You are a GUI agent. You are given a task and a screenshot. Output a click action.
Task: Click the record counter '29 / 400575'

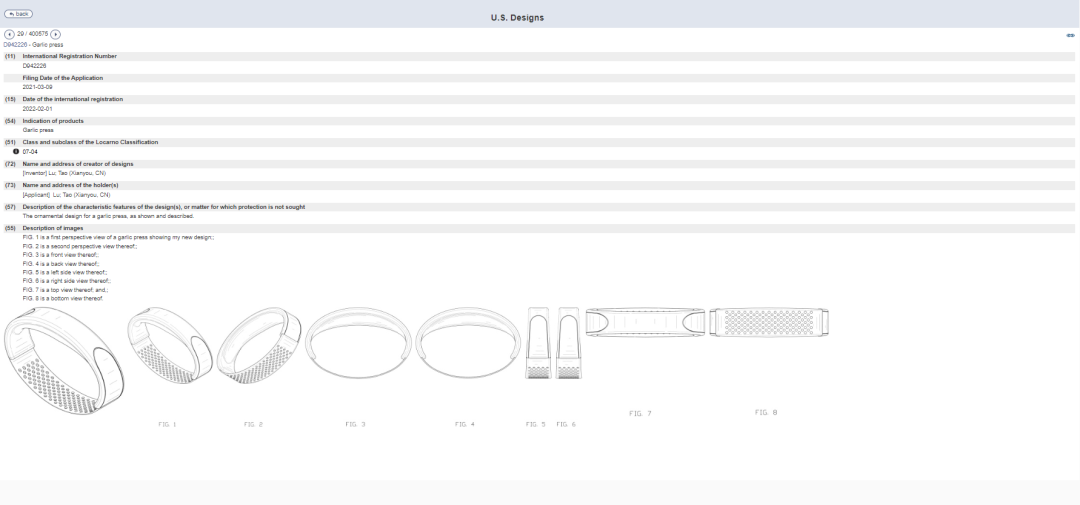[x=32, y=34]
